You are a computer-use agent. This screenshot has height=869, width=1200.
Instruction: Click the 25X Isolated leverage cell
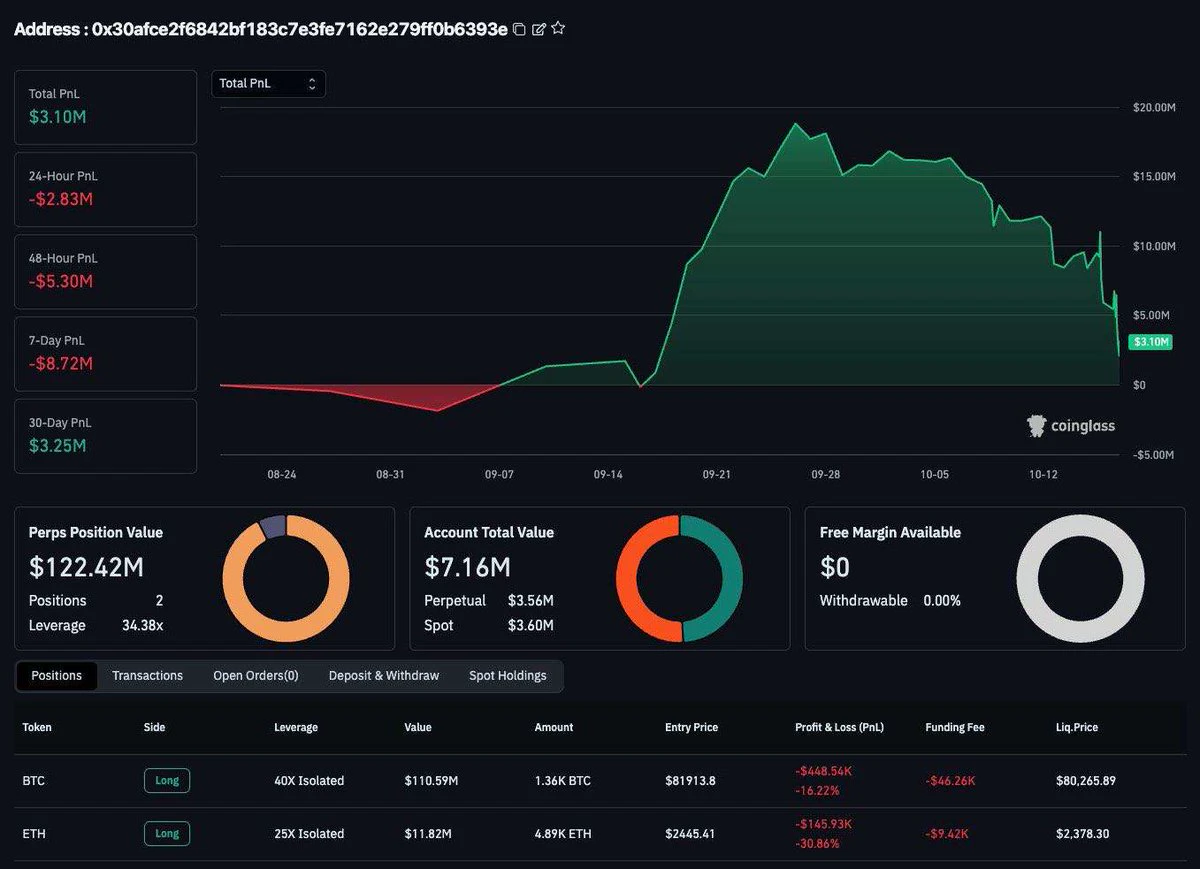[309, 834]
